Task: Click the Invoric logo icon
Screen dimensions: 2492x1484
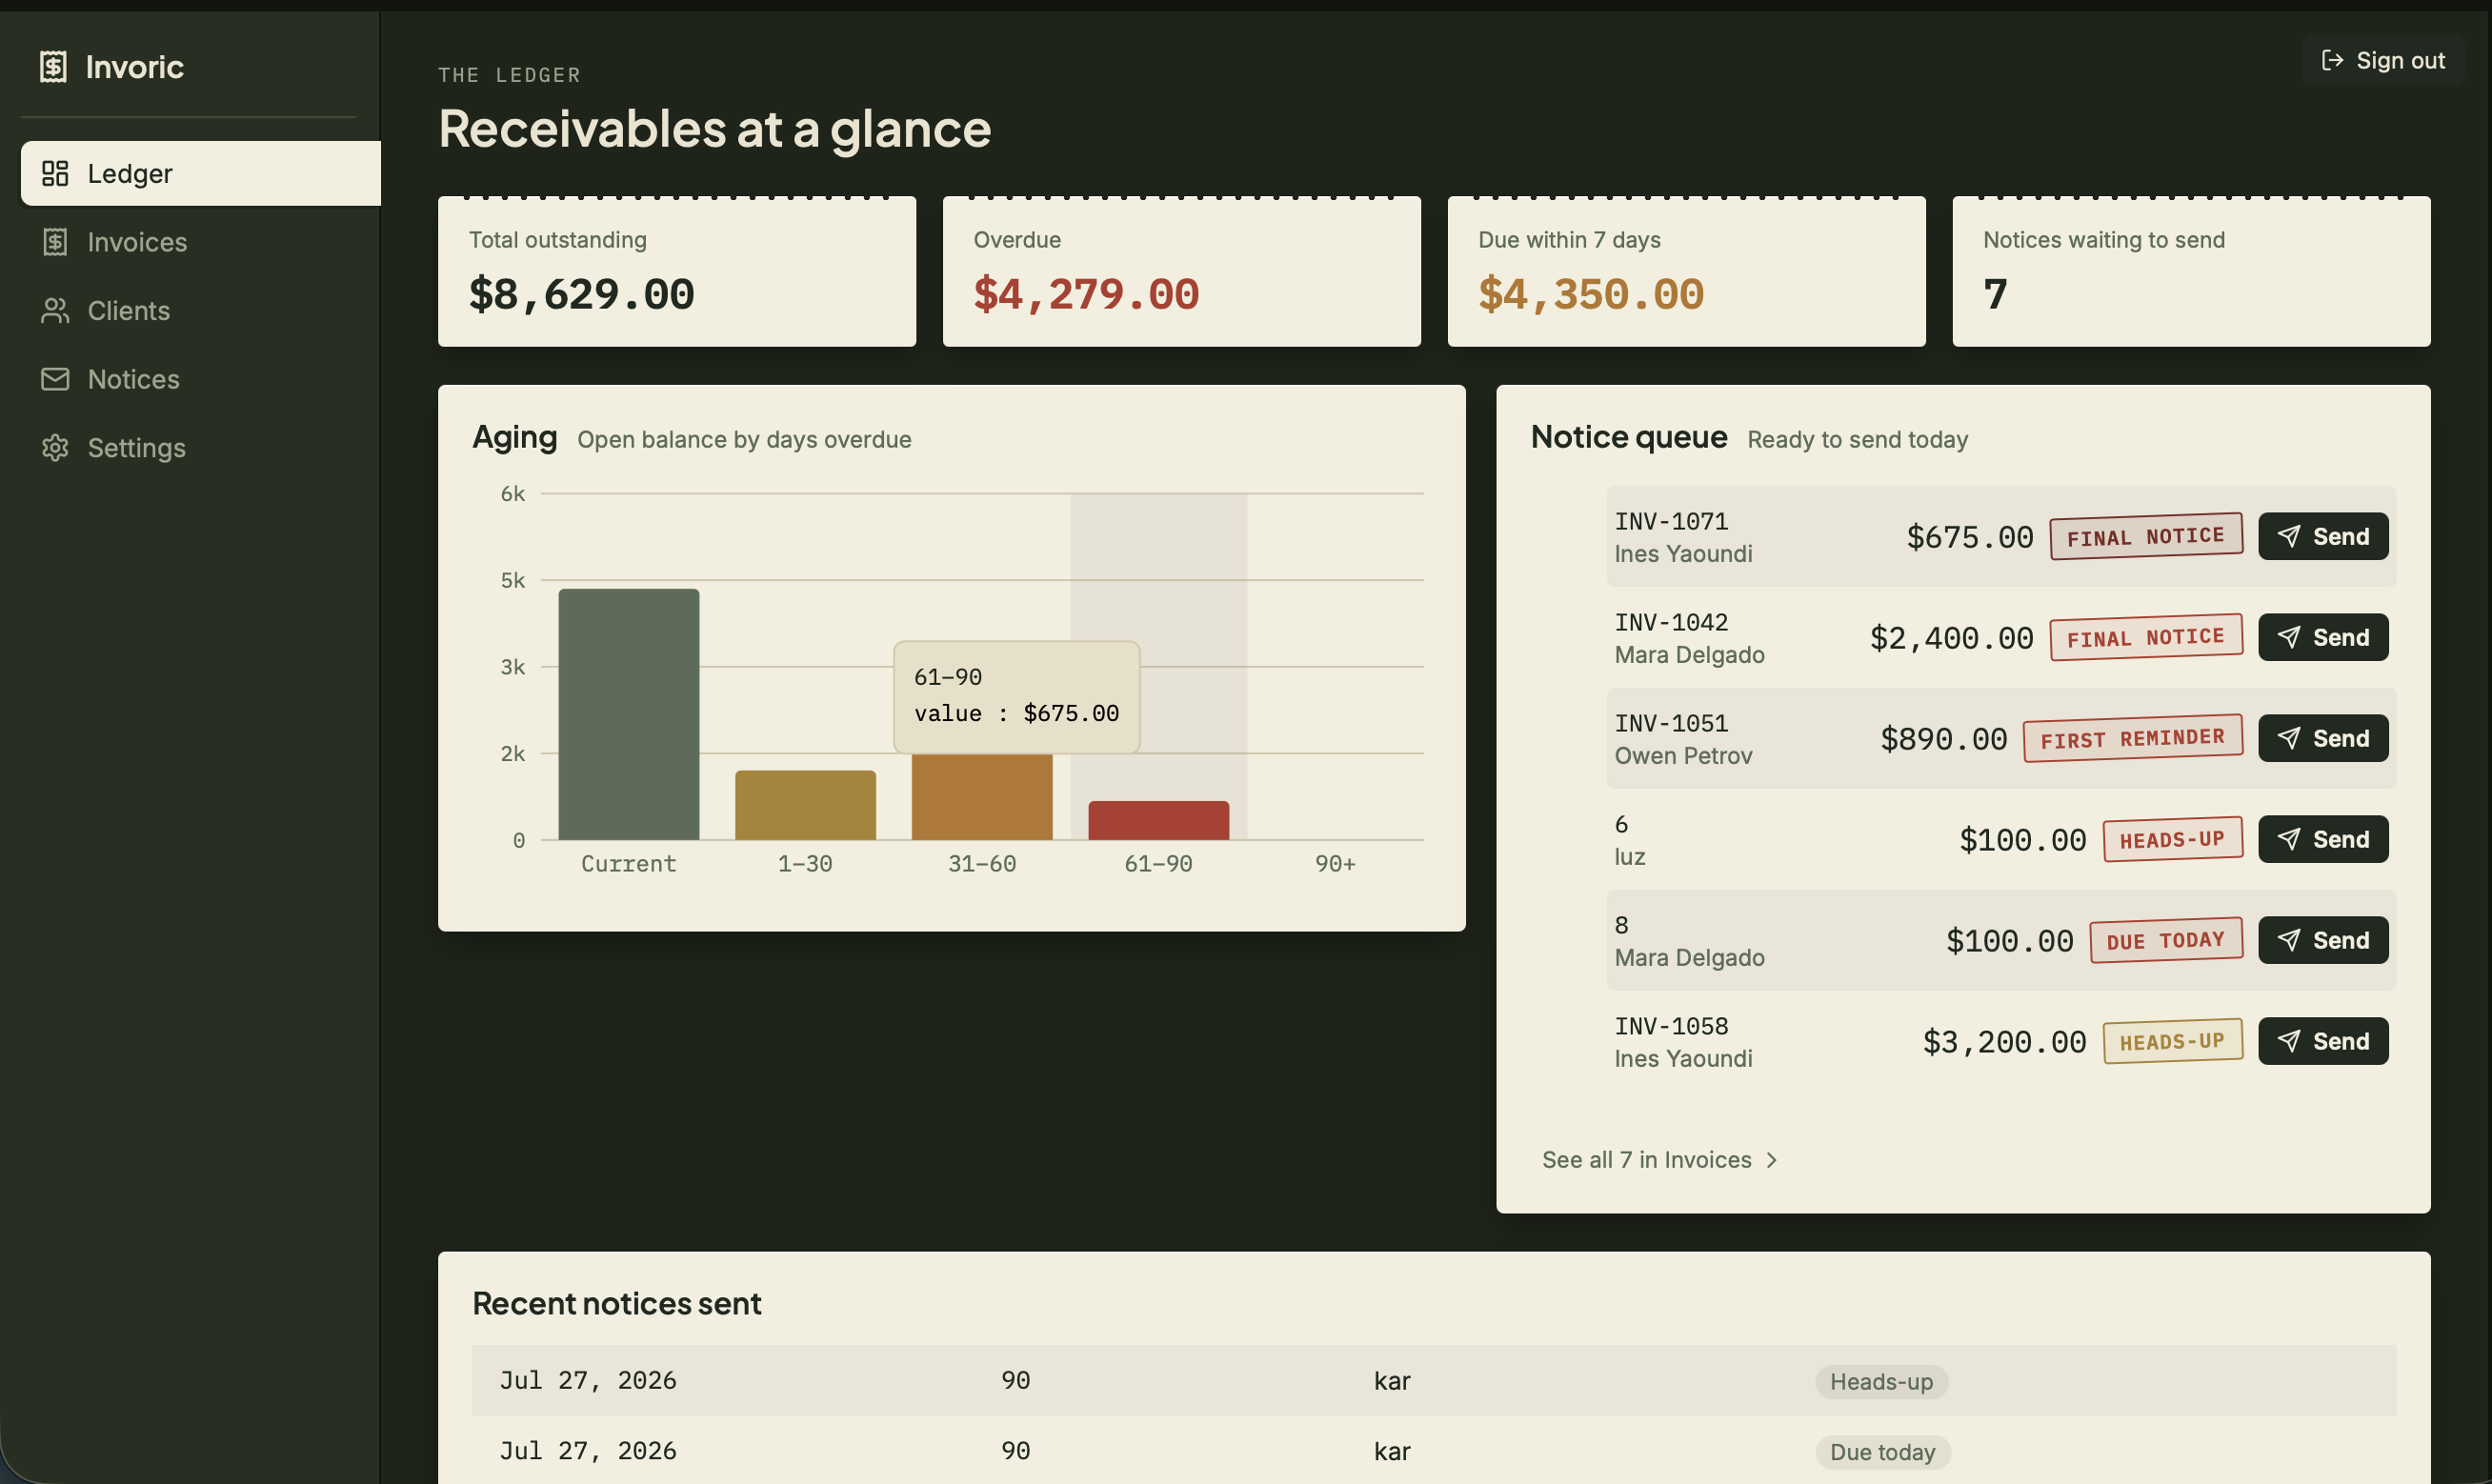Action: (x=53, y=67)
